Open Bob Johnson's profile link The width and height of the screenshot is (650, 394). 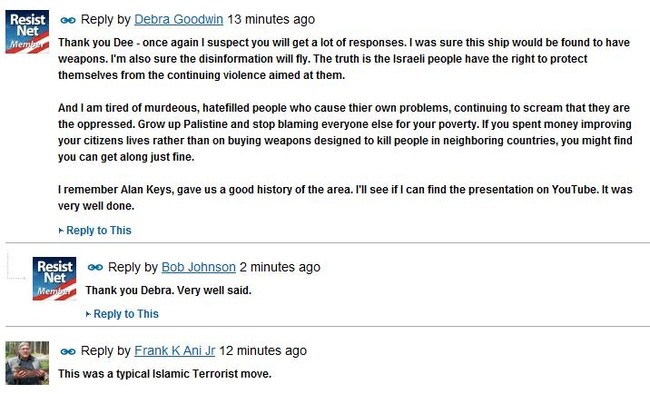click(x=199, y=267)
